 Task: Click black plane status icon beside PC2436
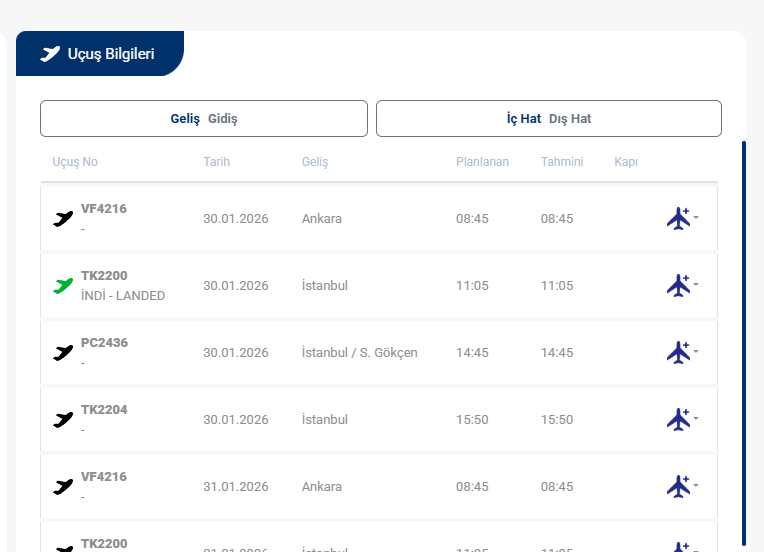63,353
